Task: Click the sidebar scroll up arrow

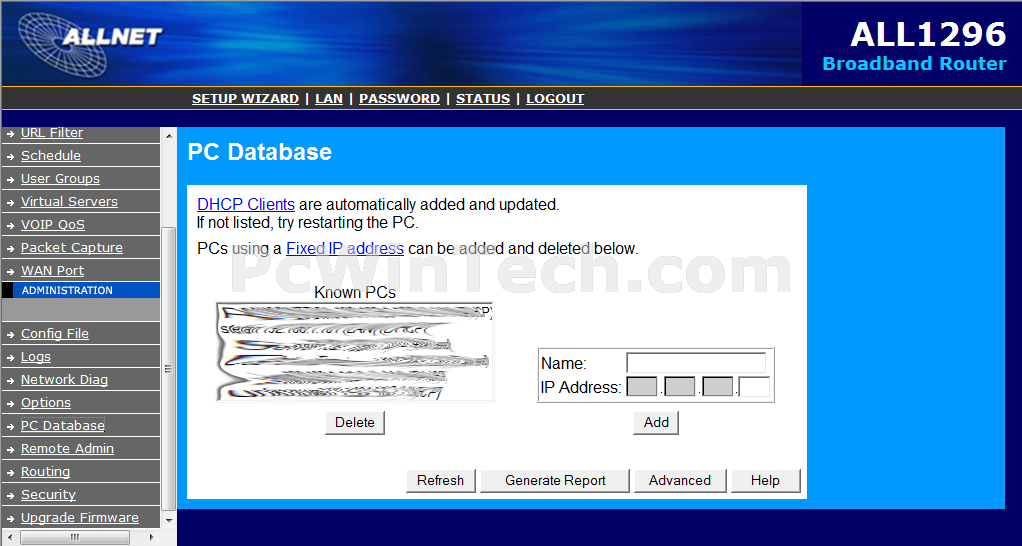Action: point(169,136)
